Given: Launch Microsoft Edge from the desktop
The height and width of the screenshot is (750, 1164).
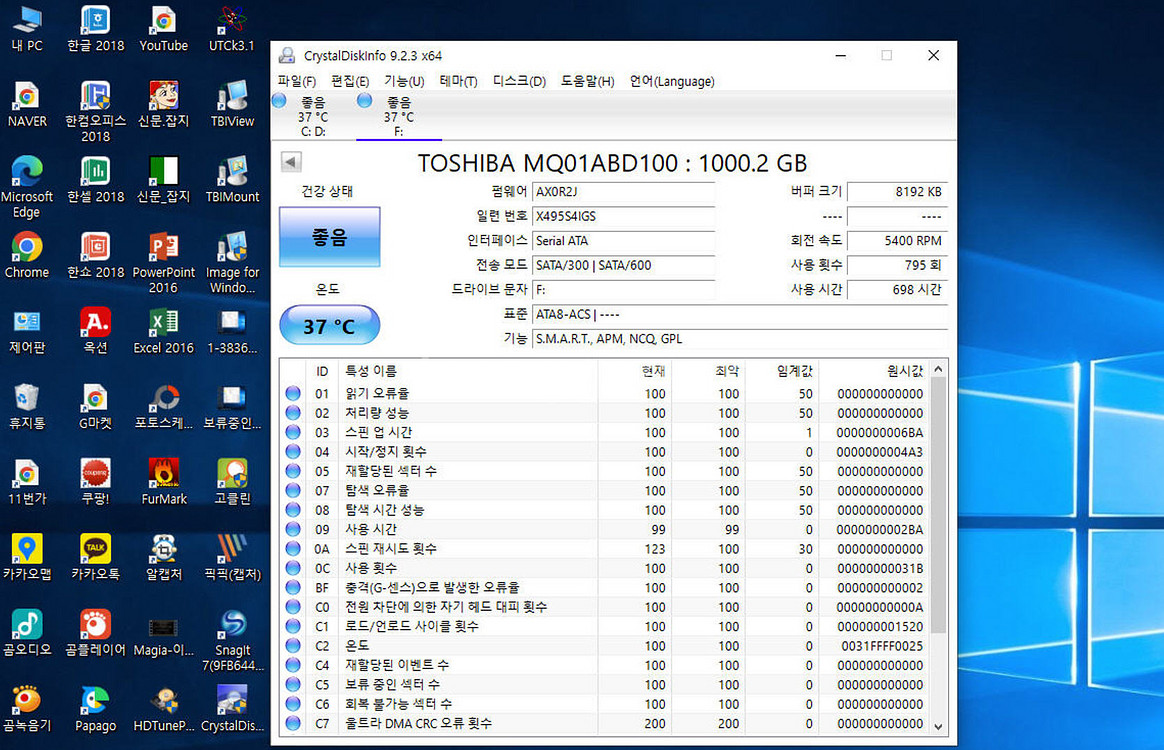Looking at the screenshot, I should (27, 187).
